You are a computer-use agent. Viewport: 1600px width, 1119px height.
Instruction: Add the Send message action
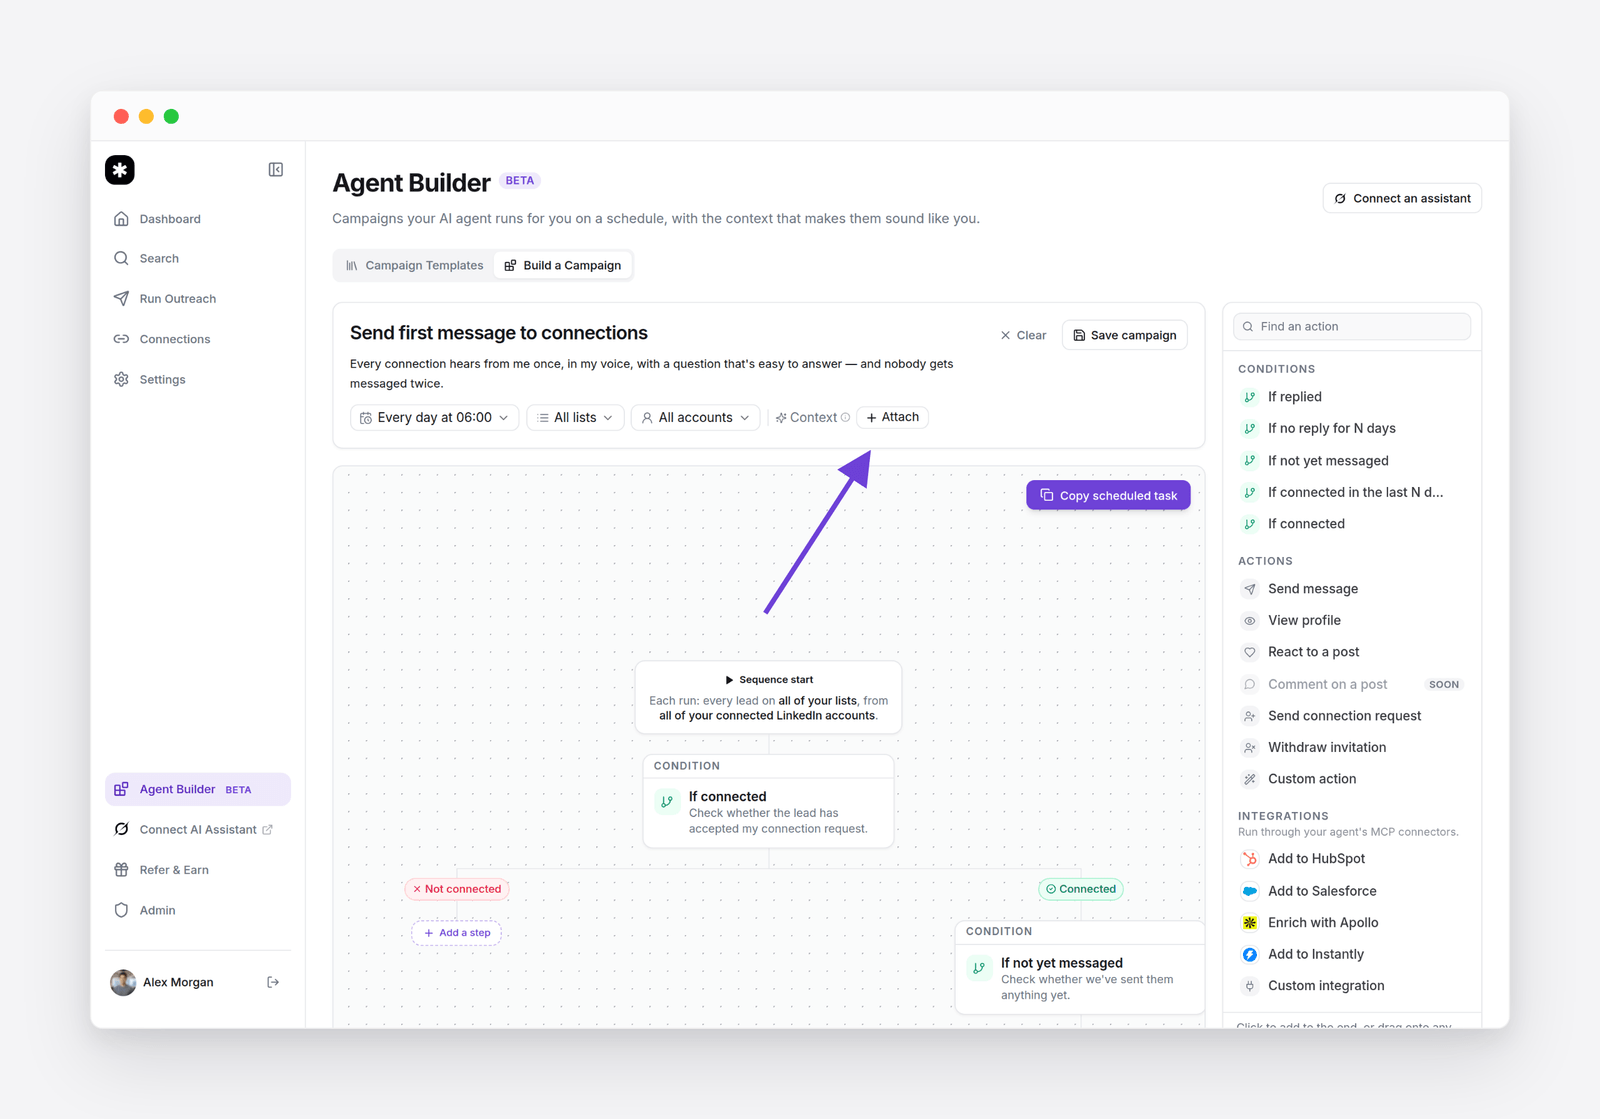(1352, 589)
